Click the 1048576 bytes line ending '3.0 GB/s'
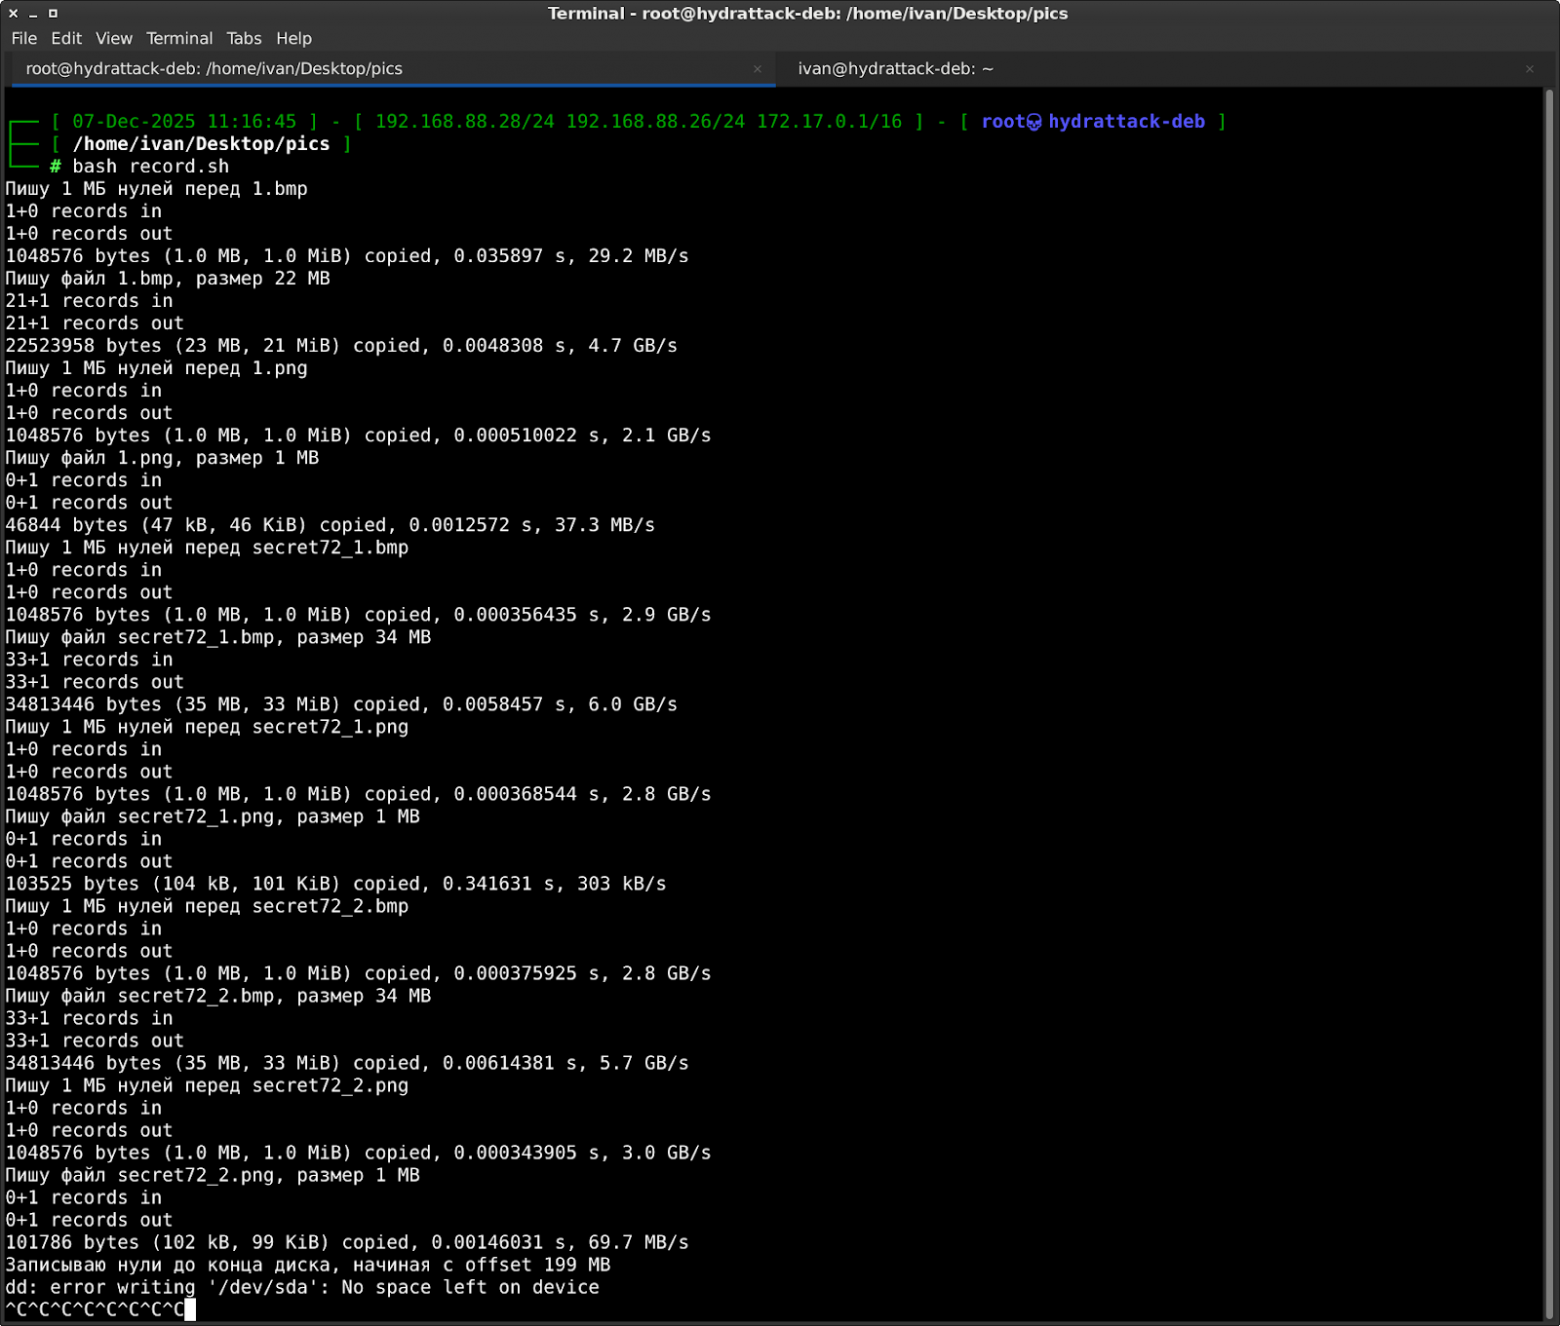The image size is (1560, 1326). (358, 1153)
